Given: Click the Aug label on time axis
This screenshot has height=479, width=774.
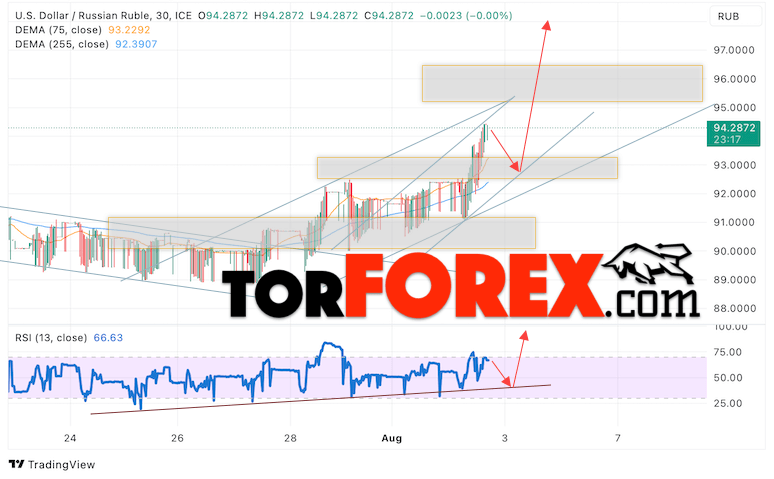Looking at the screenshot, I should pos(392,438).
